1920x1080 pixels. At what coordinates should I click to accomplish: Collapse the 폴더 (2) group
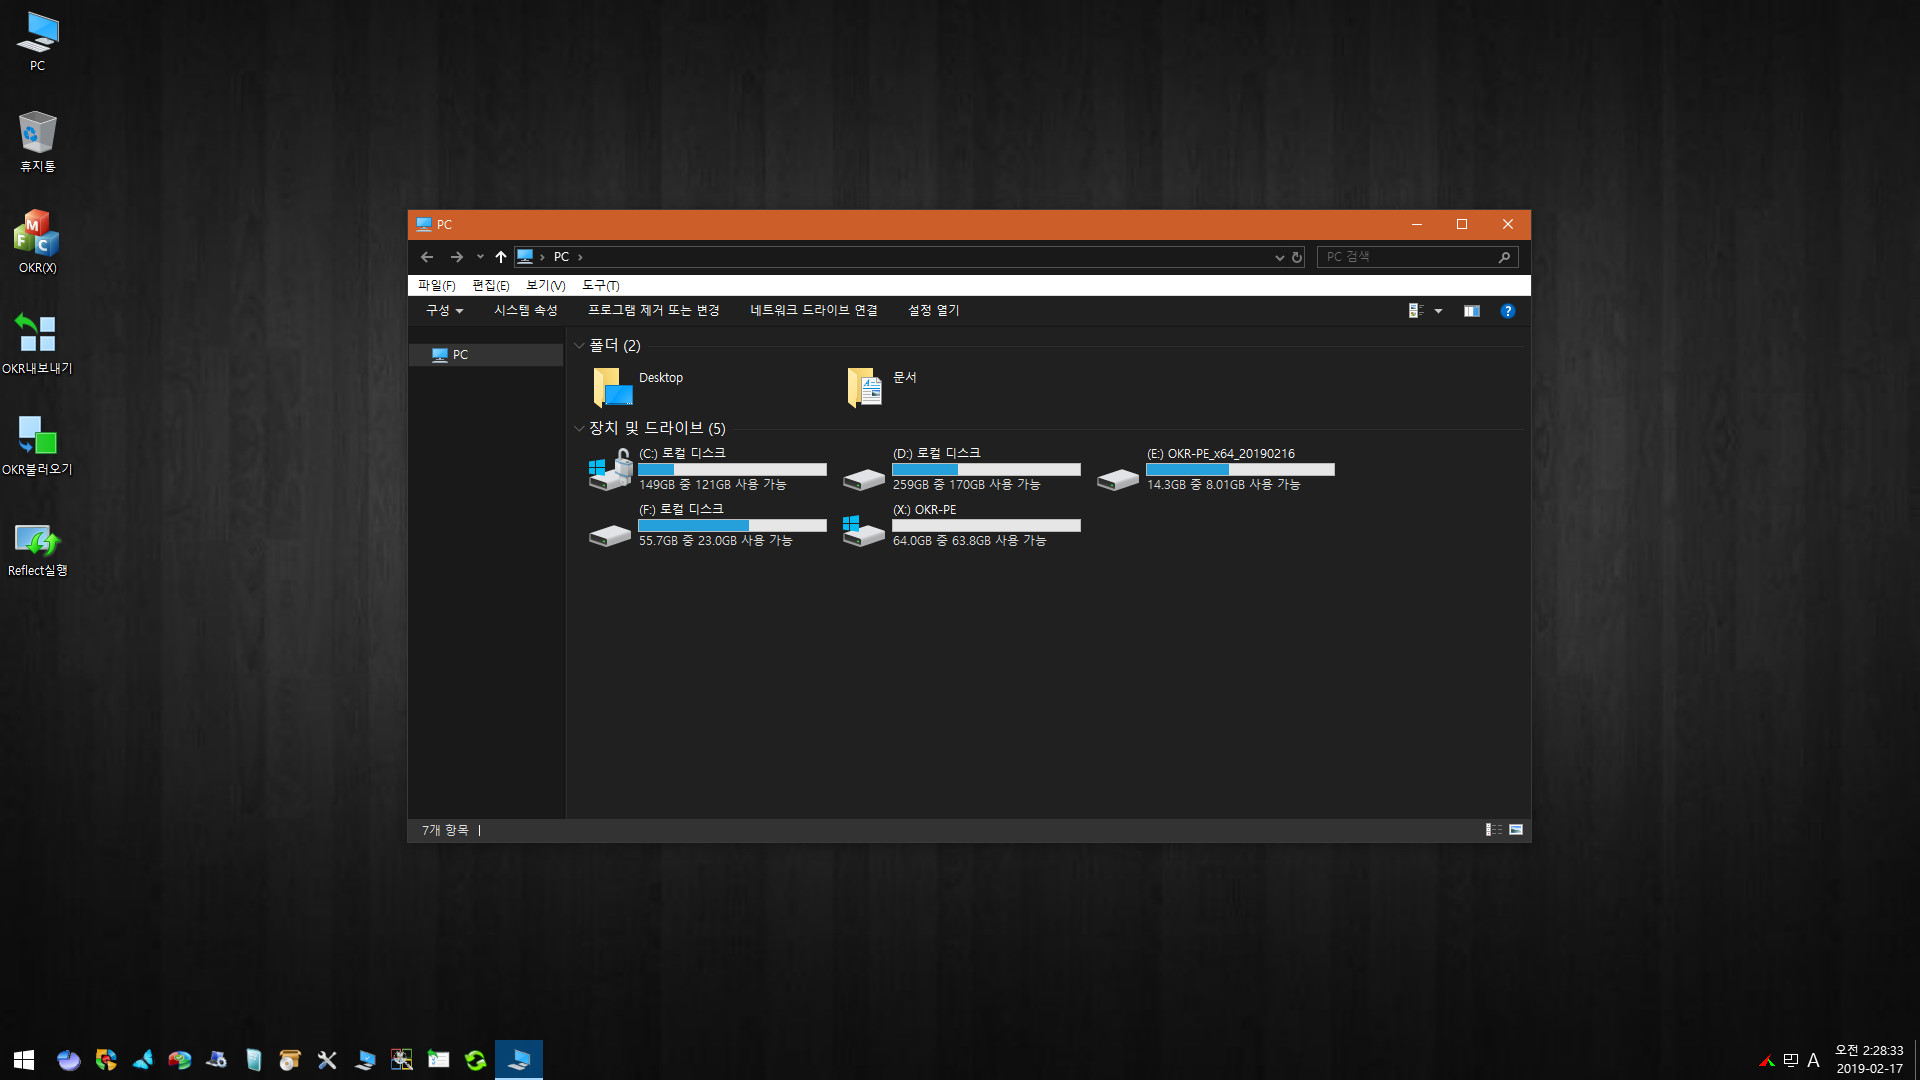tap(579, 346)
